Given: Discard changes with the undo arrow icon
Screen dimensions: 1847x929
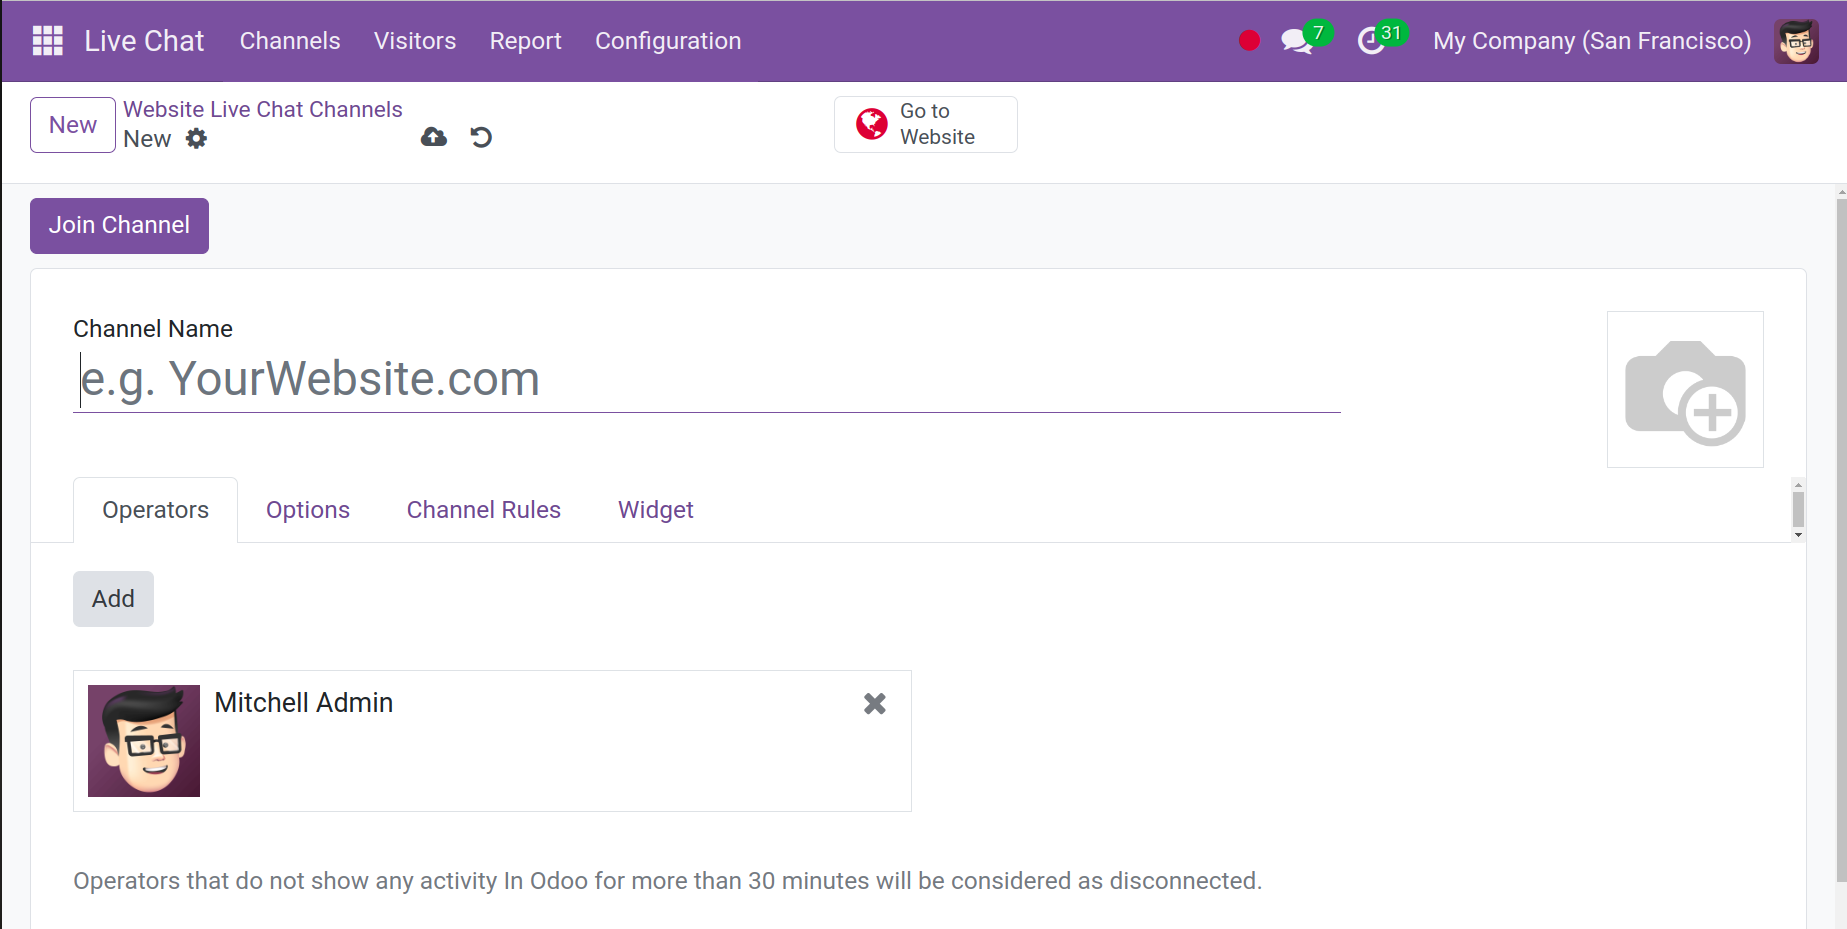Looking at the screenshot, I should (x=481, y=137).
